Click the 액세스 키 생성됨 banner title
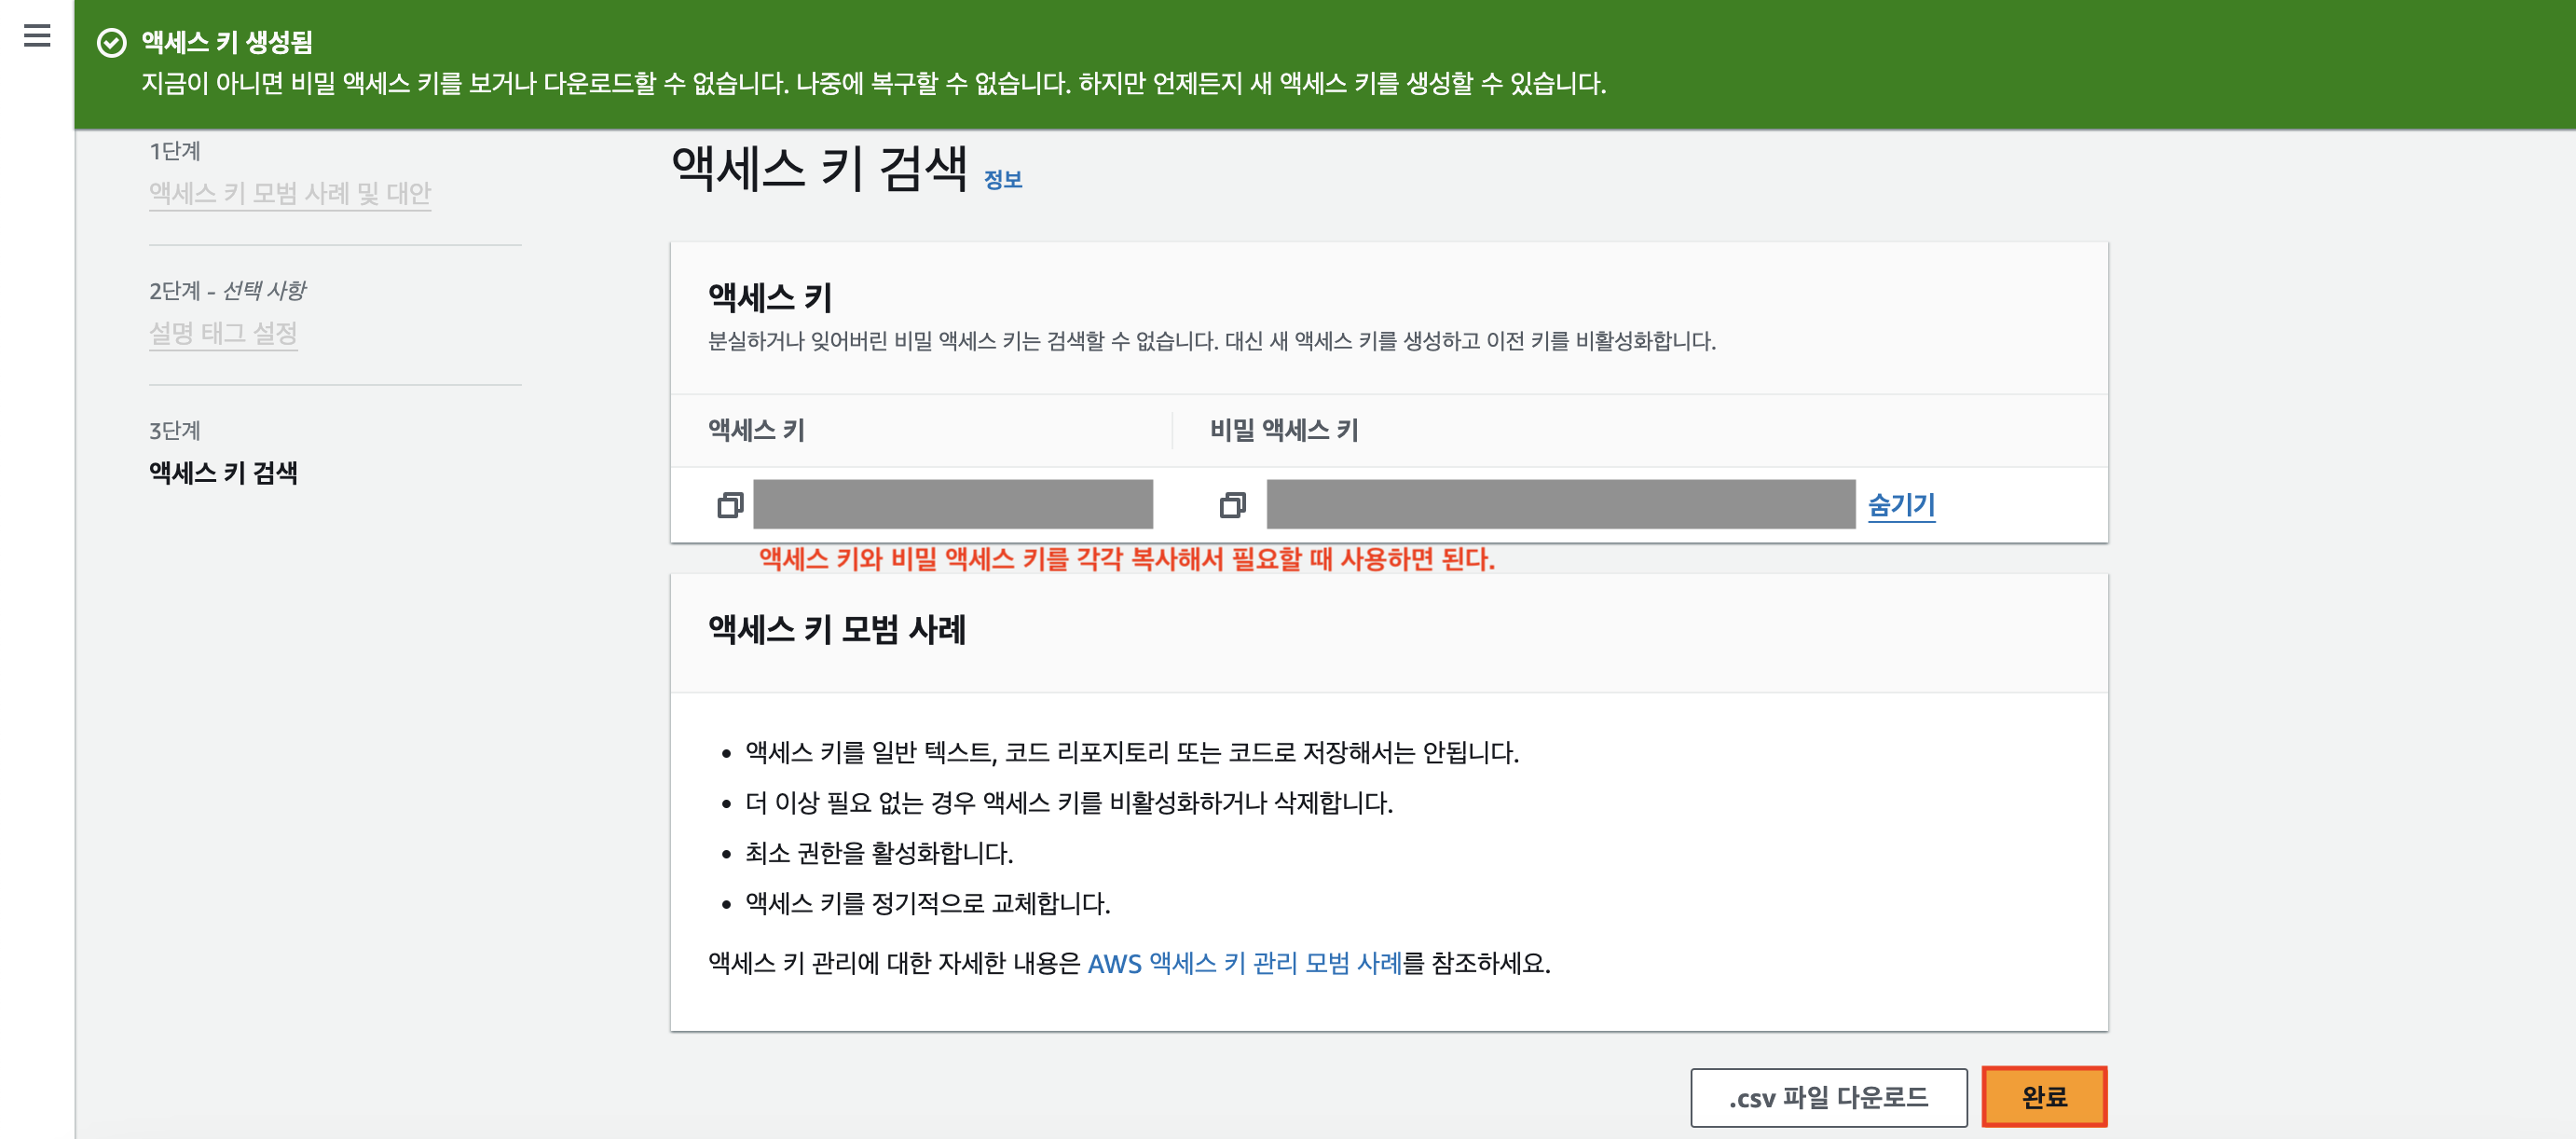The height and width of the screenshot is (1139, 2576). [227, 42]
